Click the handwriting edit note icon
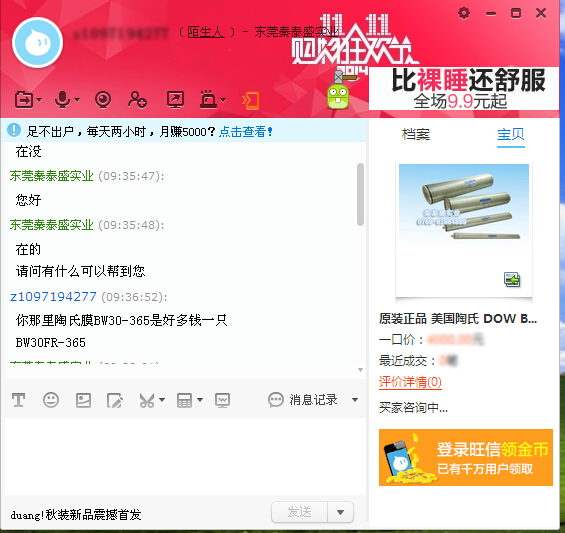Image resolution: width=565 pixels, height=533 pixels. tap(115, 400)
